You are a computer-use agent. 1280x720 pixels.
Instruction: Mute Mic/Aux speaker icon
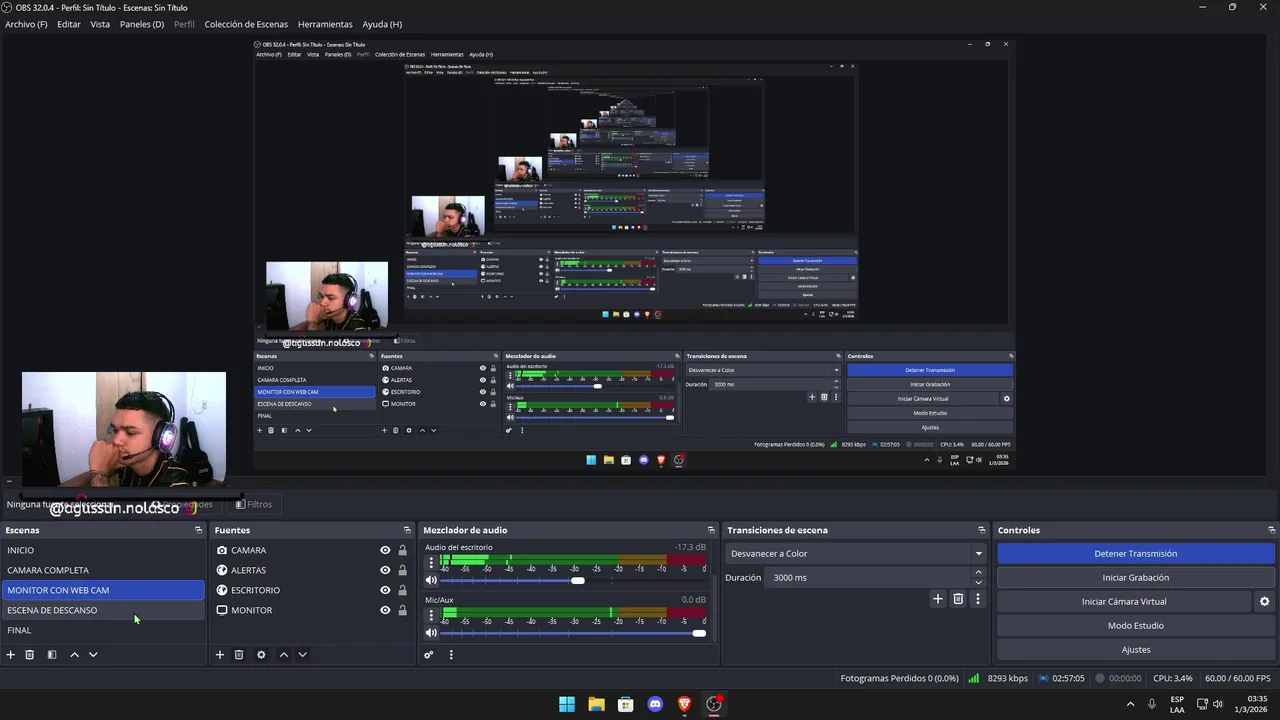click(x=432, y=632)
